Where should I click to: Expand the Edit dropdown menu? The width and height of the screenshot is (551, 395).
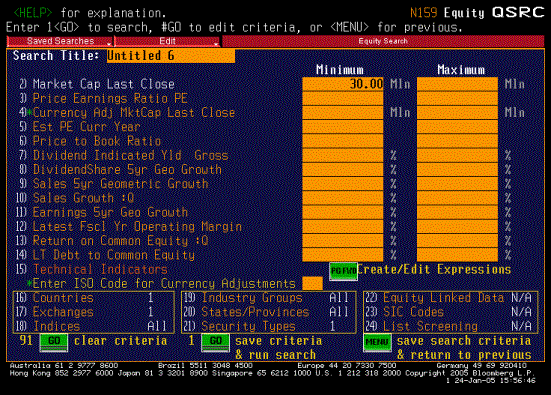[x=167, y=41]
